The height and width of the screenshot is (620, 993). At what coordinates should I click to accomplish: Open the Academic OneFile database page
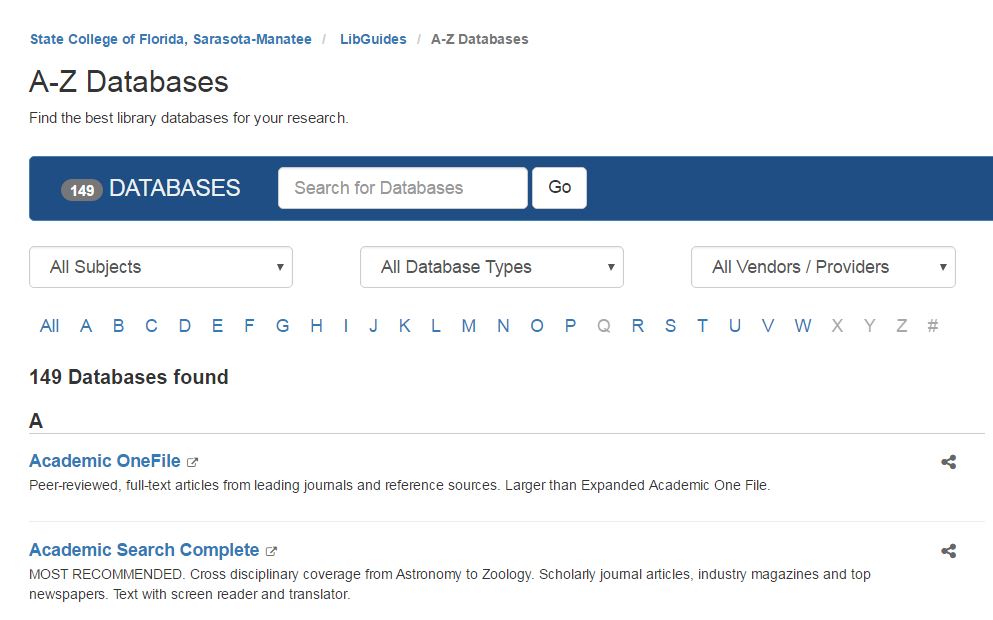pos(104,461)
